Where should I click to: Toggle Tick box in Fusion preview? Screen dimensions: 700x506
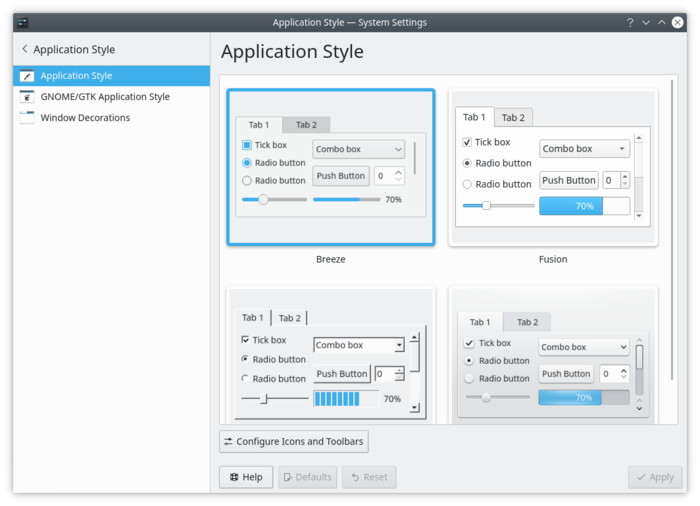467,143
